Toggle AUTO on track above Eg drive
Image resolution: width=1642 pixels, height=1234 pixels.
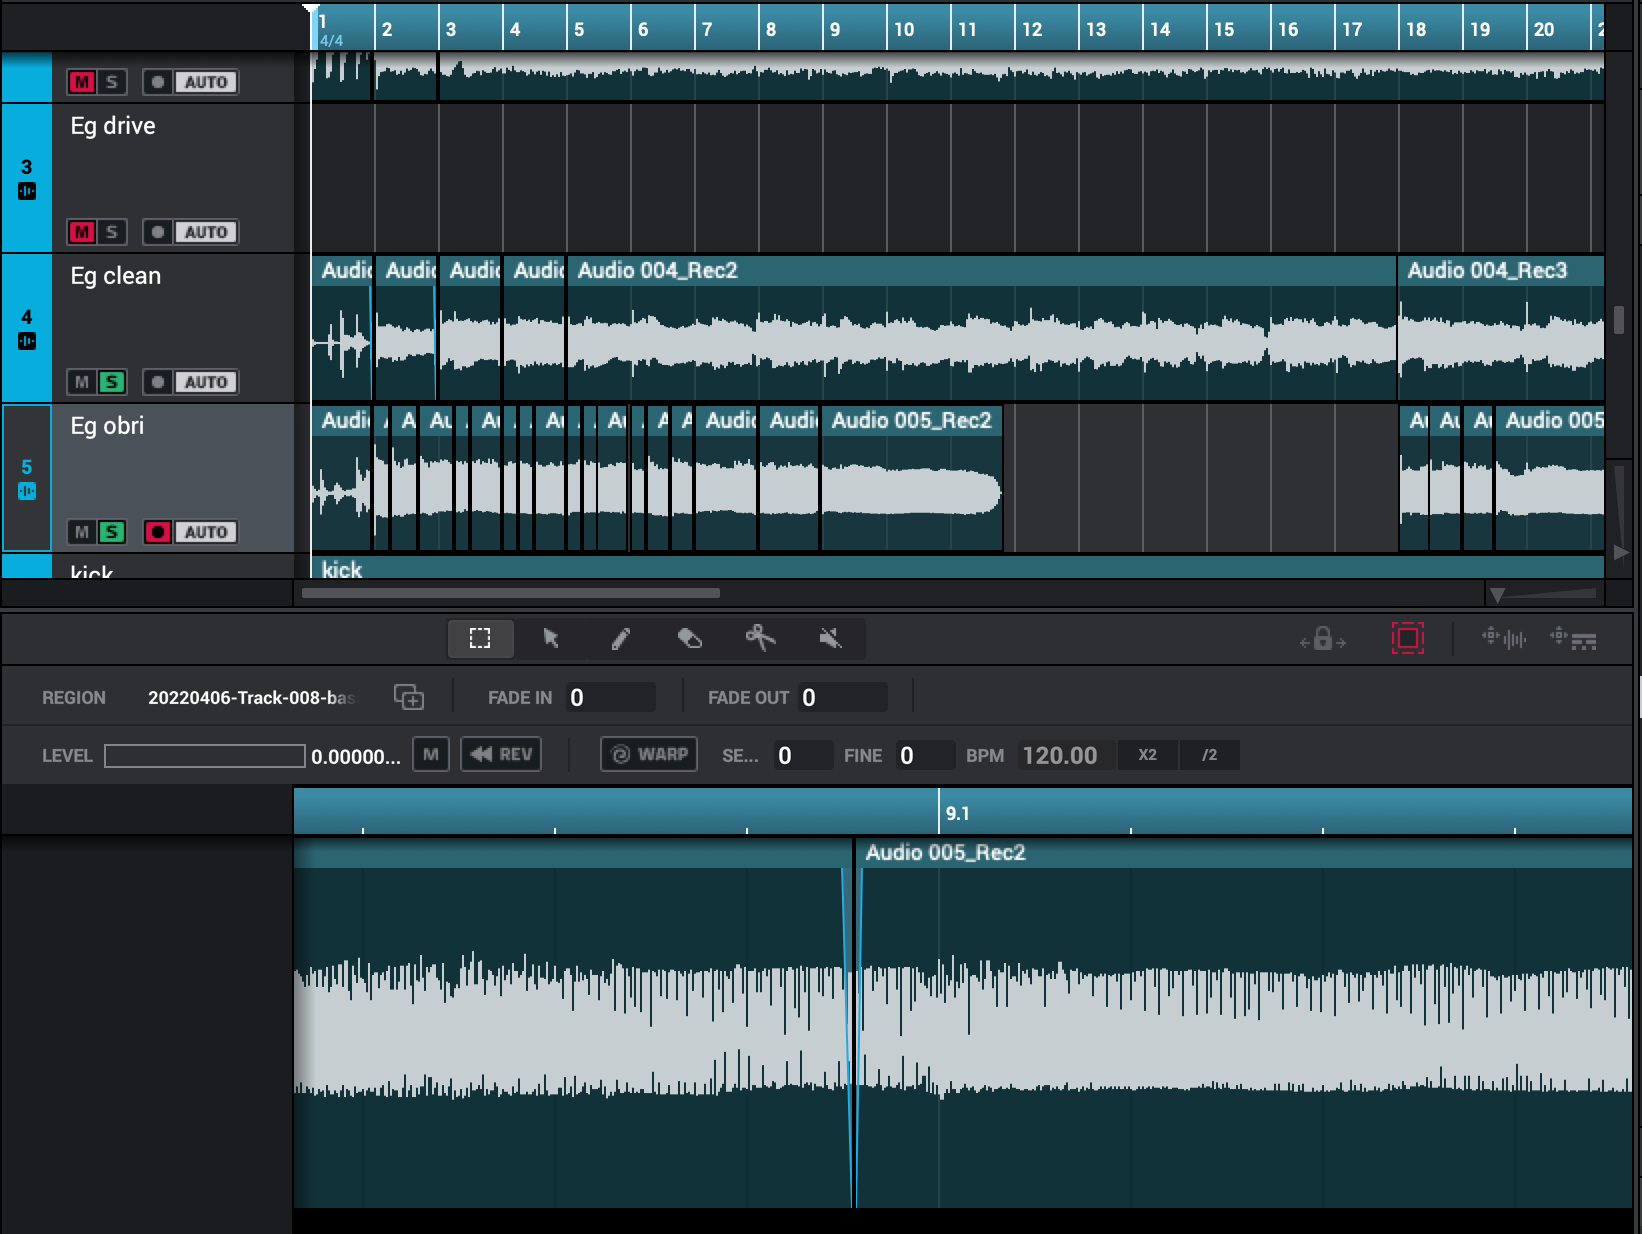click(x=206, y=82)
